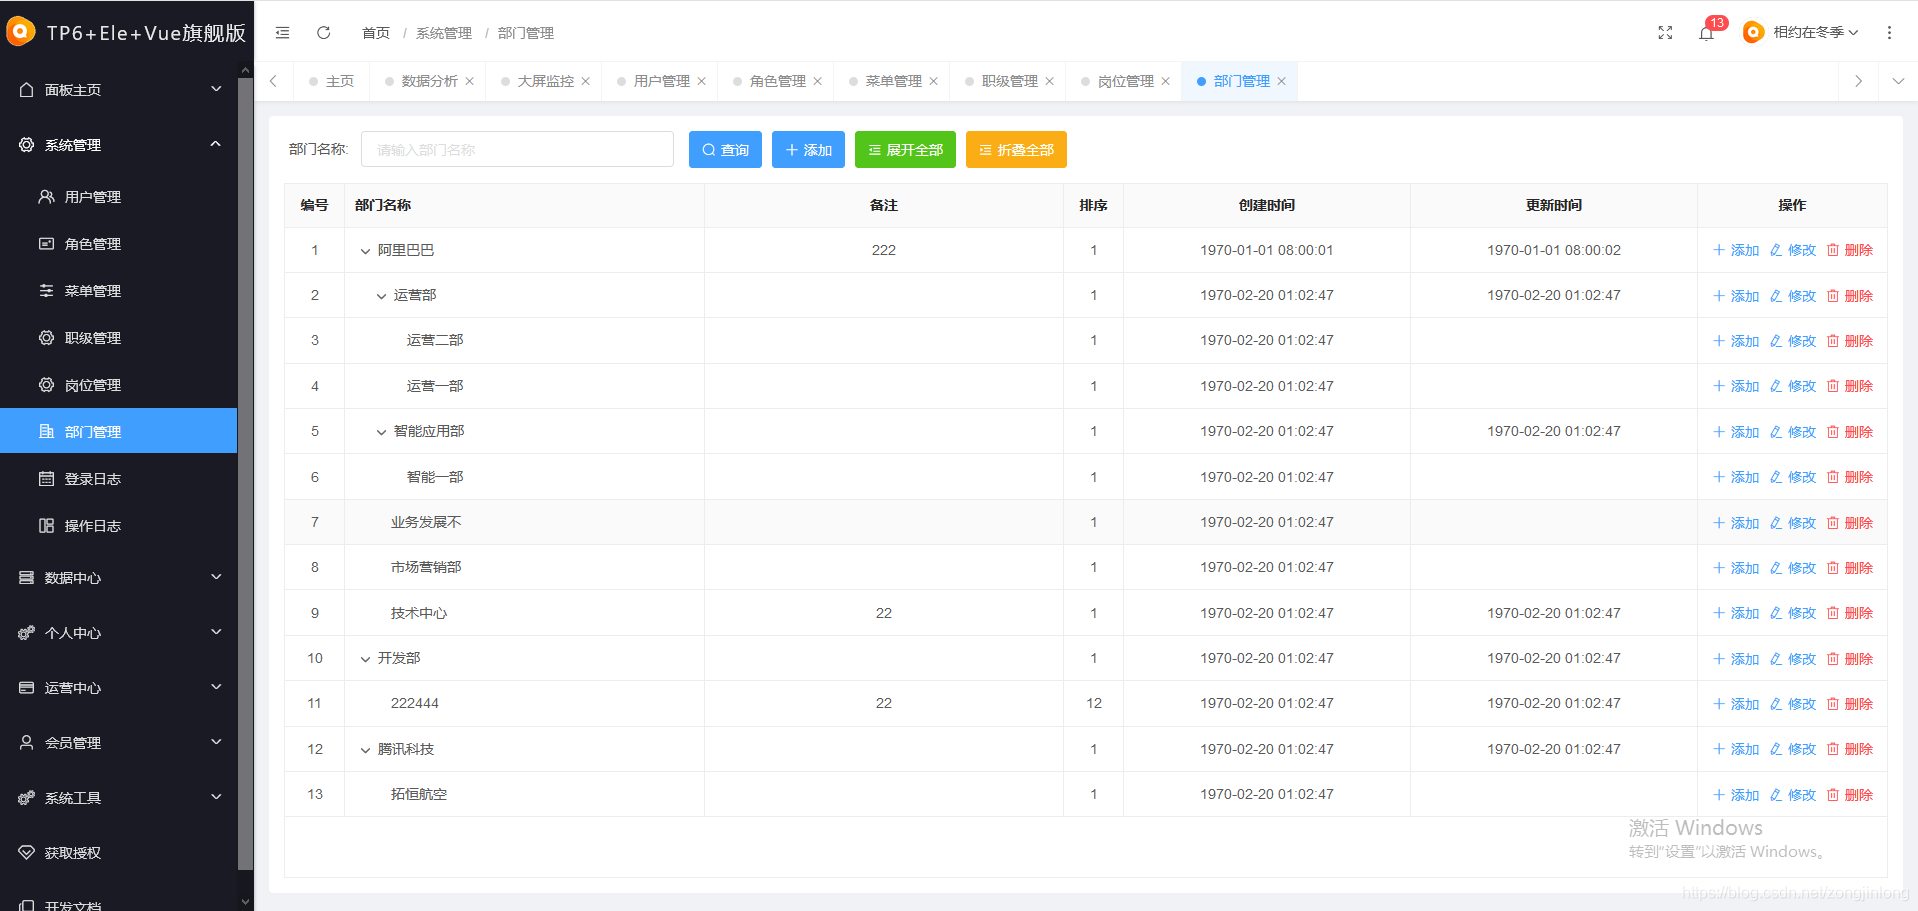
Task: Open 登录日志 in sidebar
Action: (x=118, y=479)
